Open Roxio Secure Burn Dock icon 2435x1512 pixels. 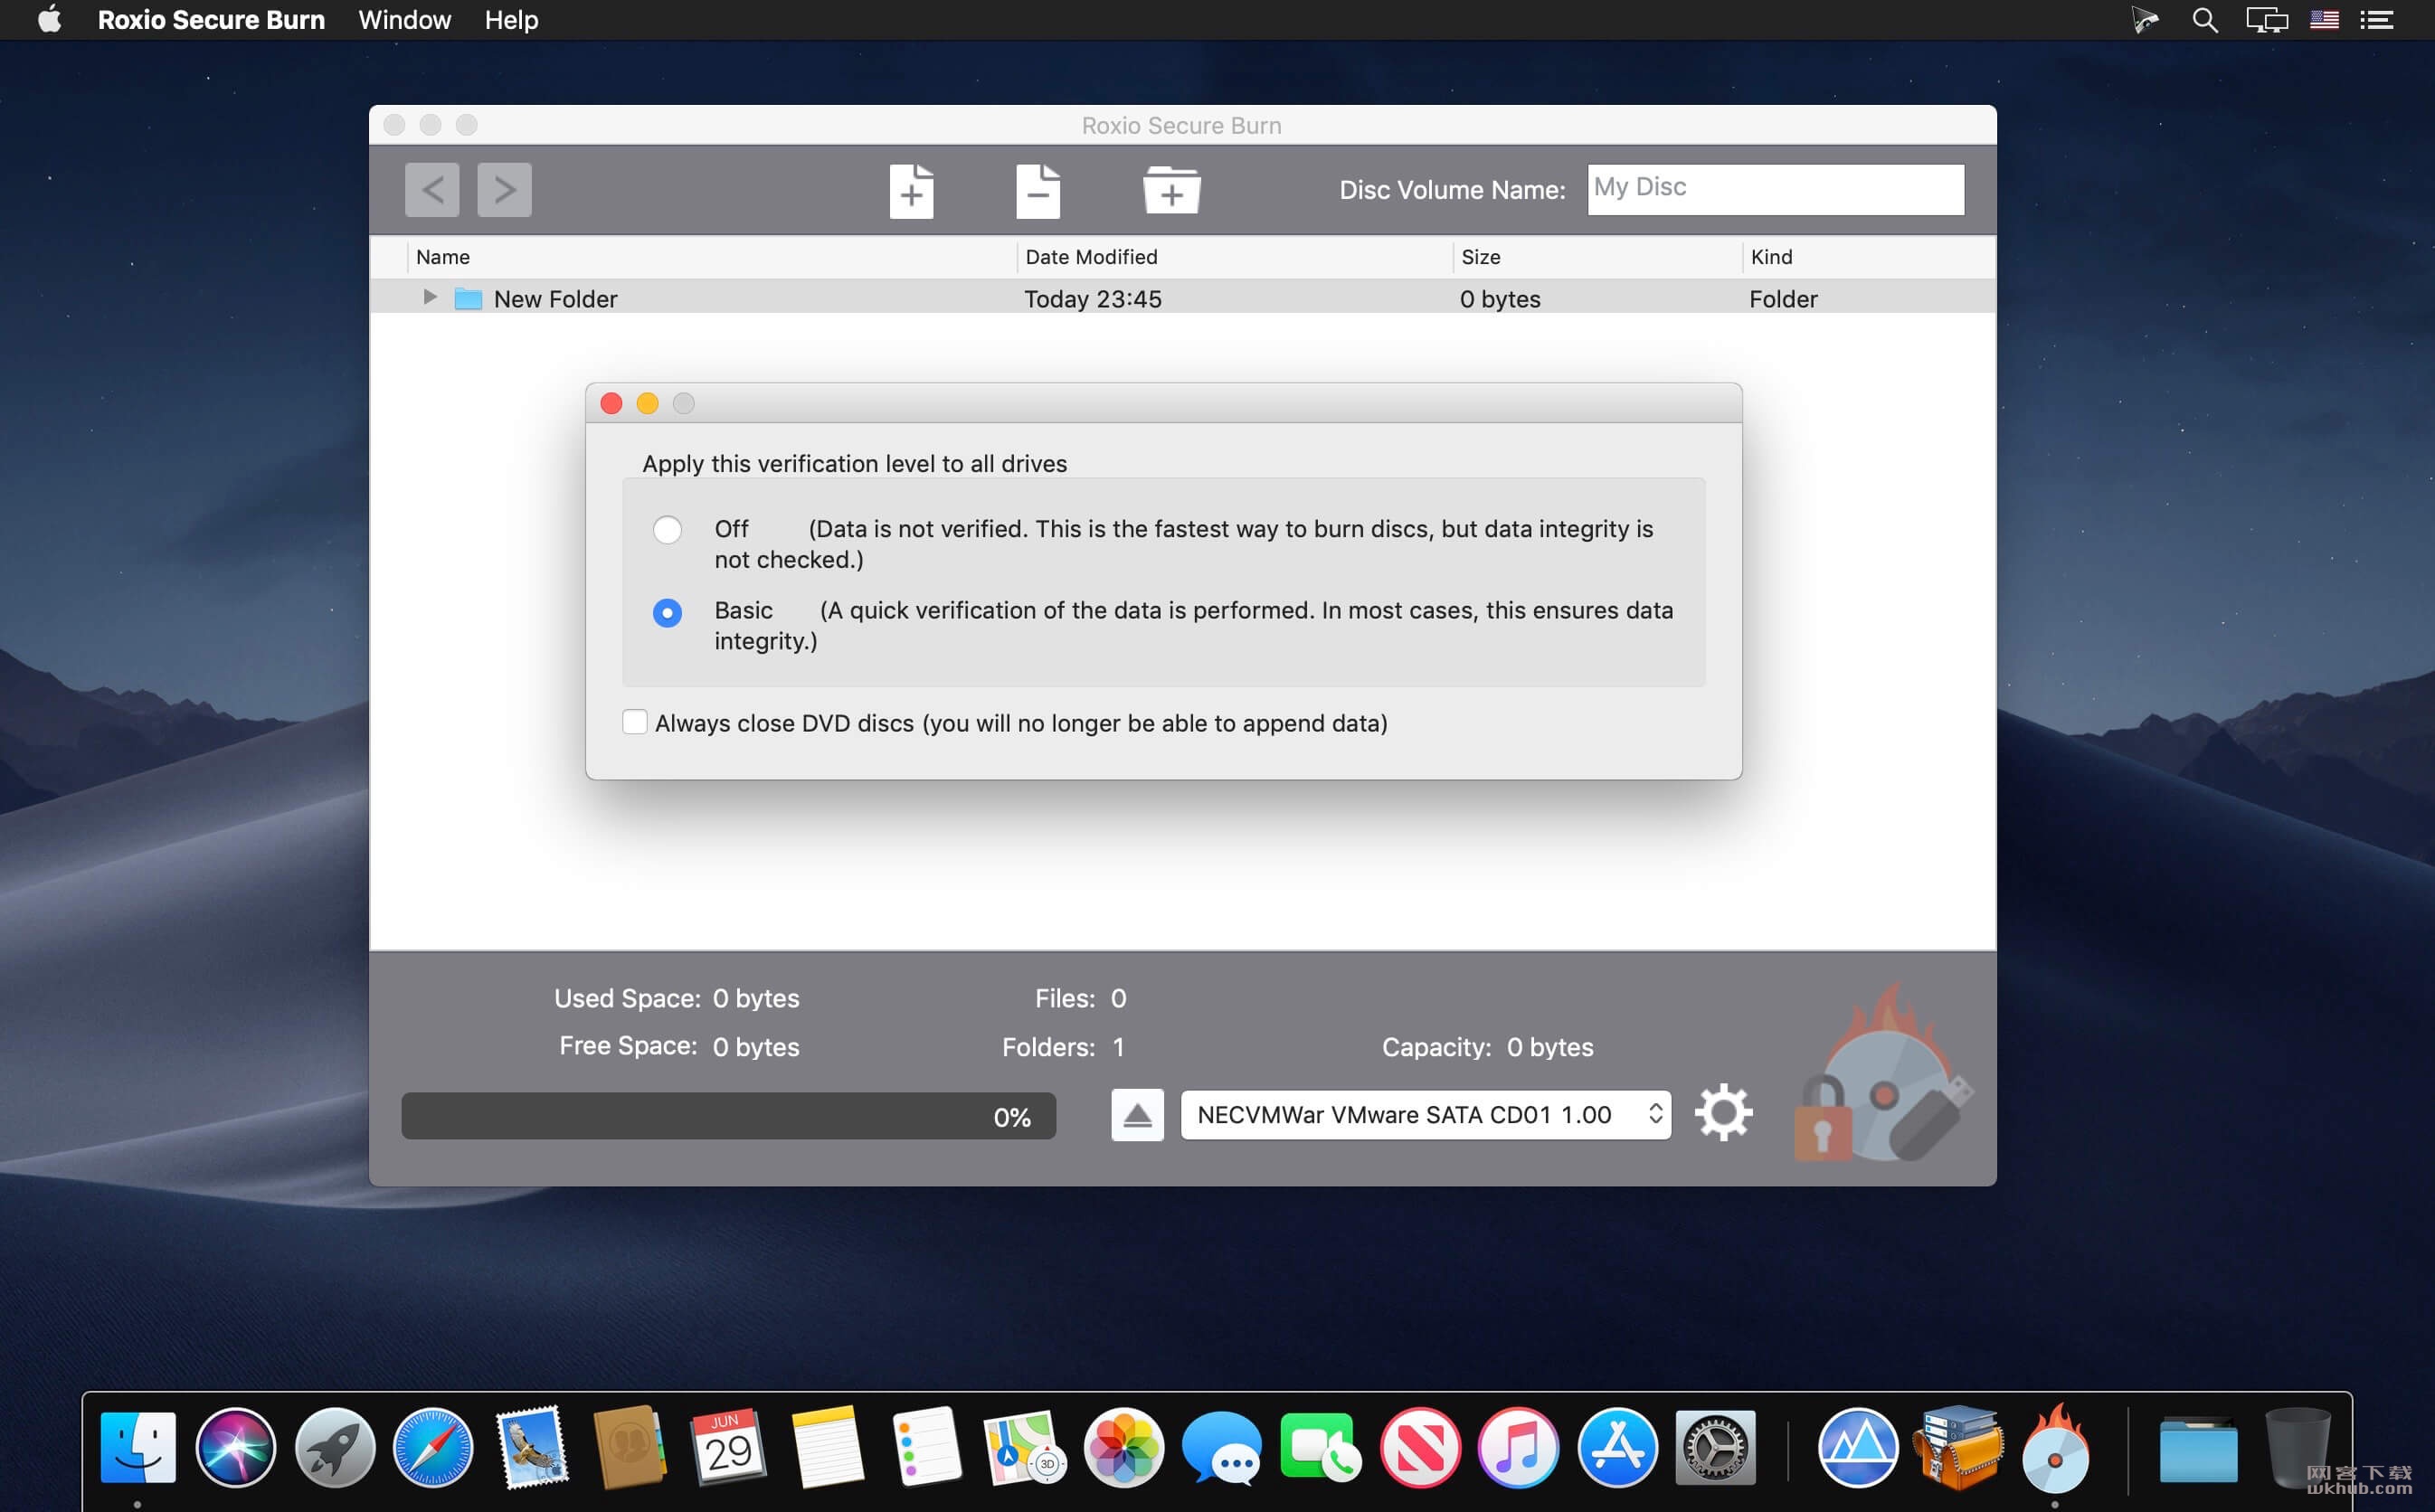pyautogui.click(x=2055, y=1448)
